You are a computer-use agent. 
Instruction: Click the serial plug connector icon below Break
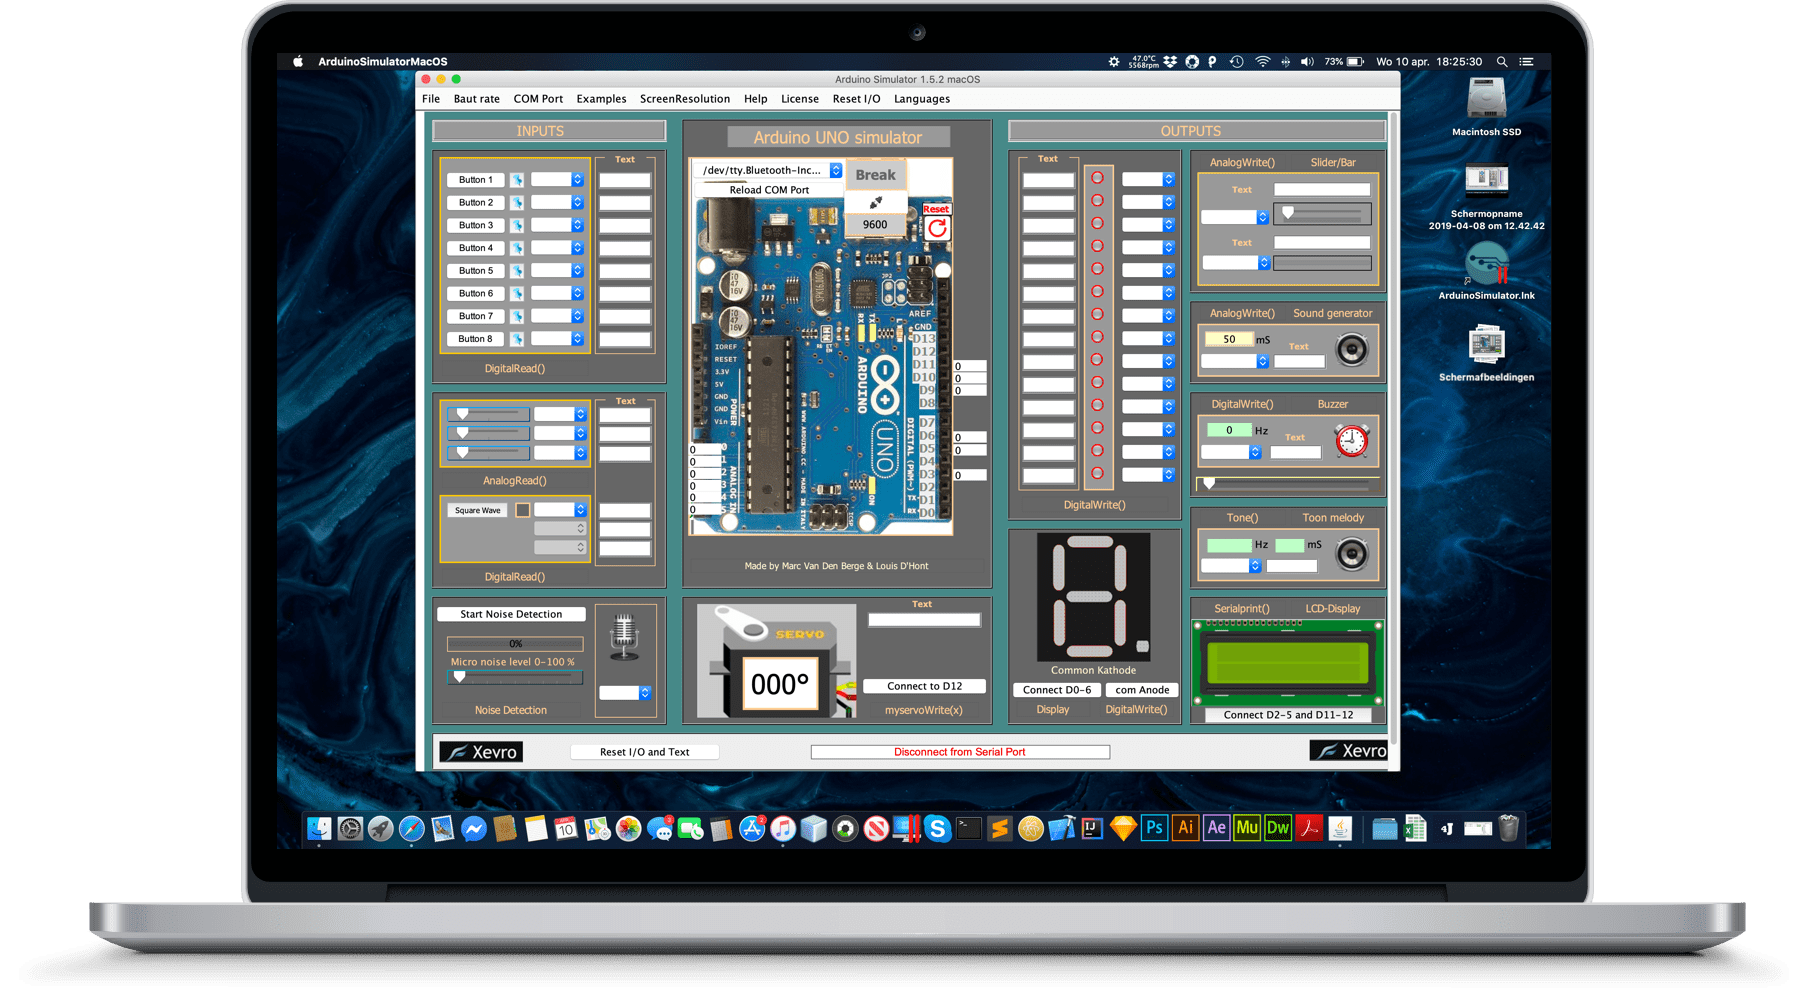pyautogui.click(x=875, y=201)
